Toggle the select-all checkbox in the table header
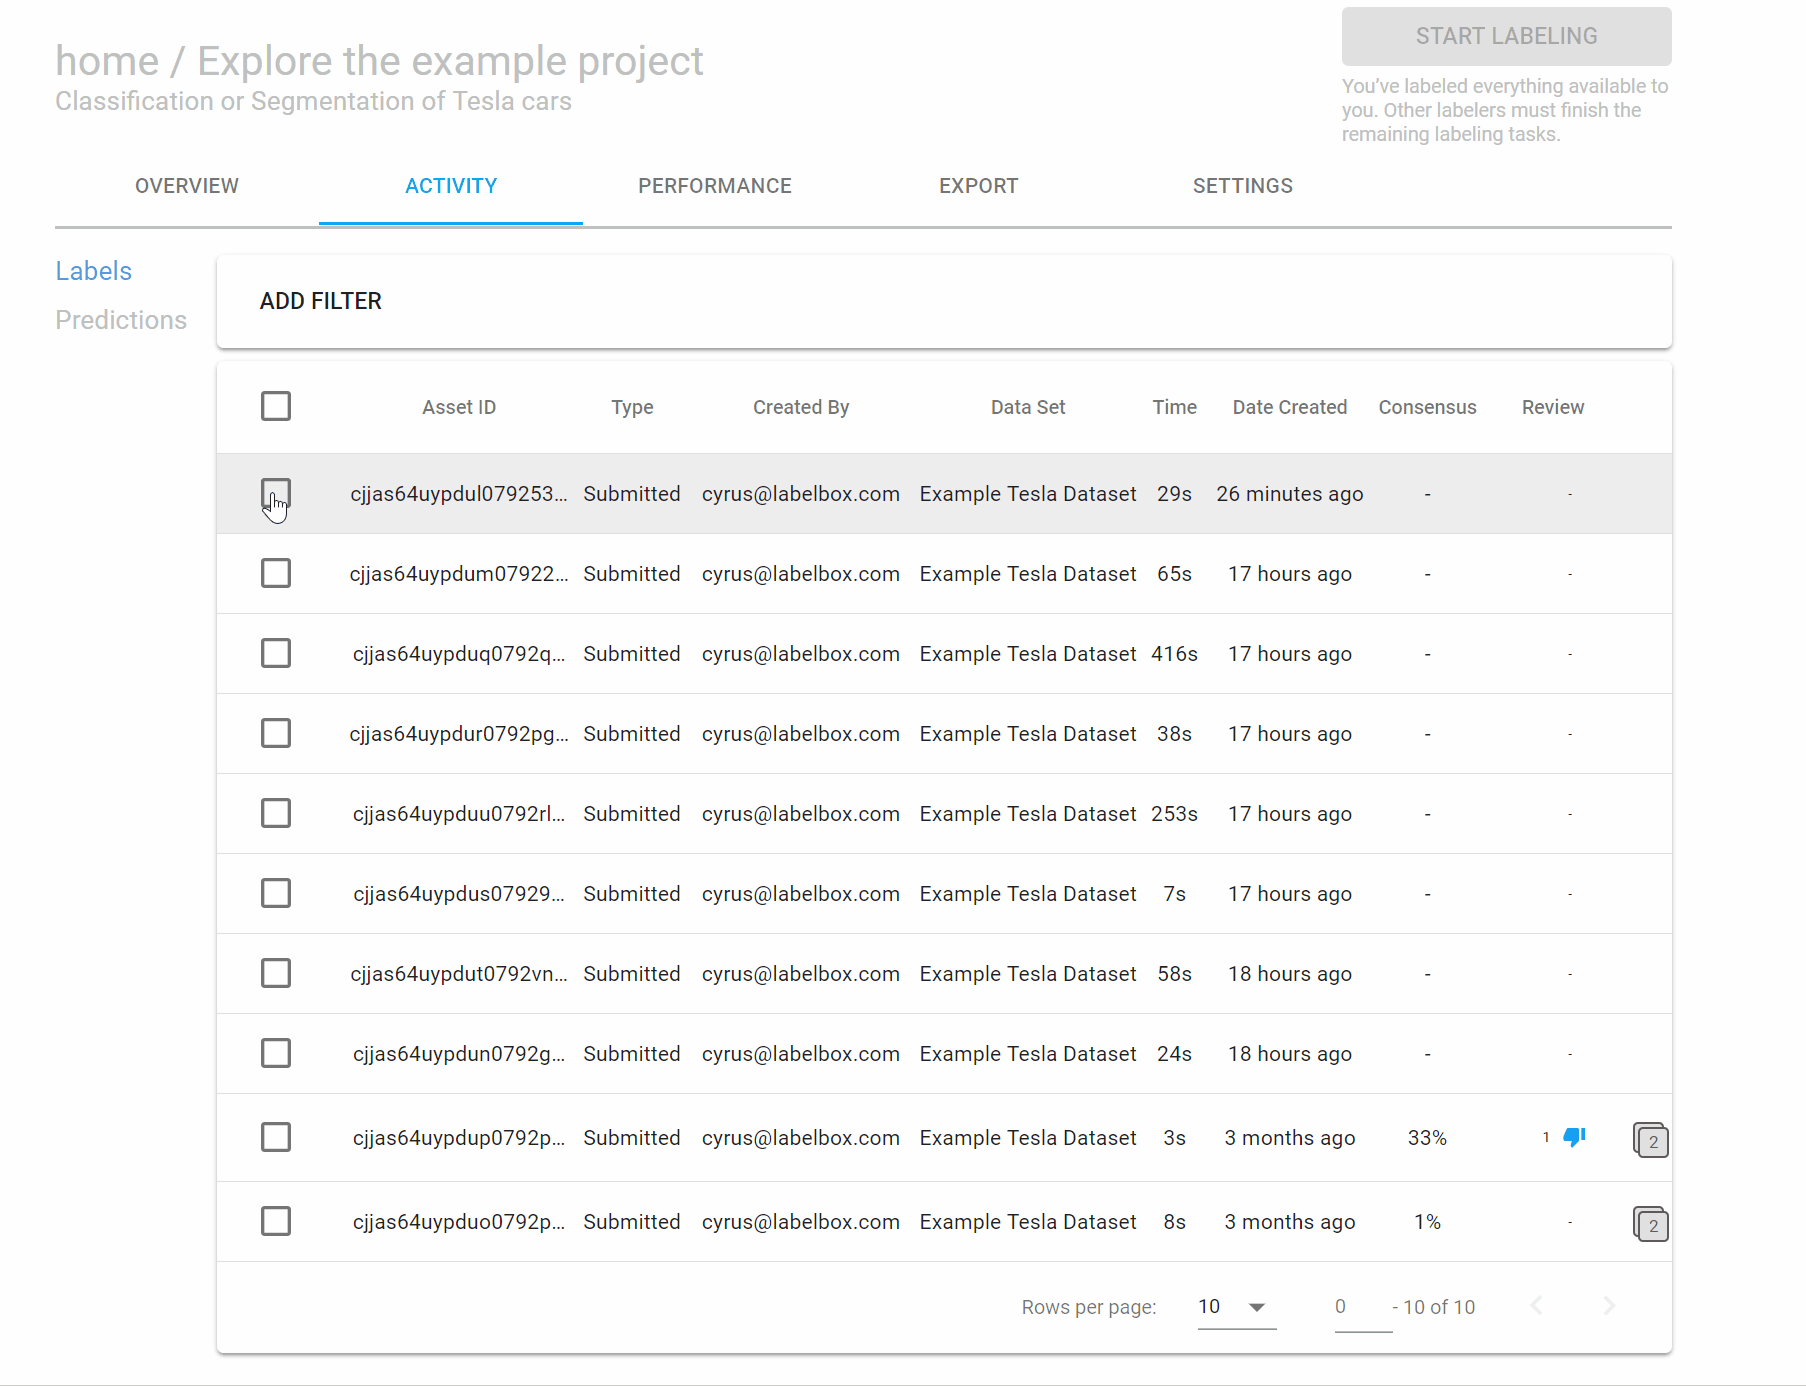The width and height of the screenshot is (1806, 1386). click(276, 406)
